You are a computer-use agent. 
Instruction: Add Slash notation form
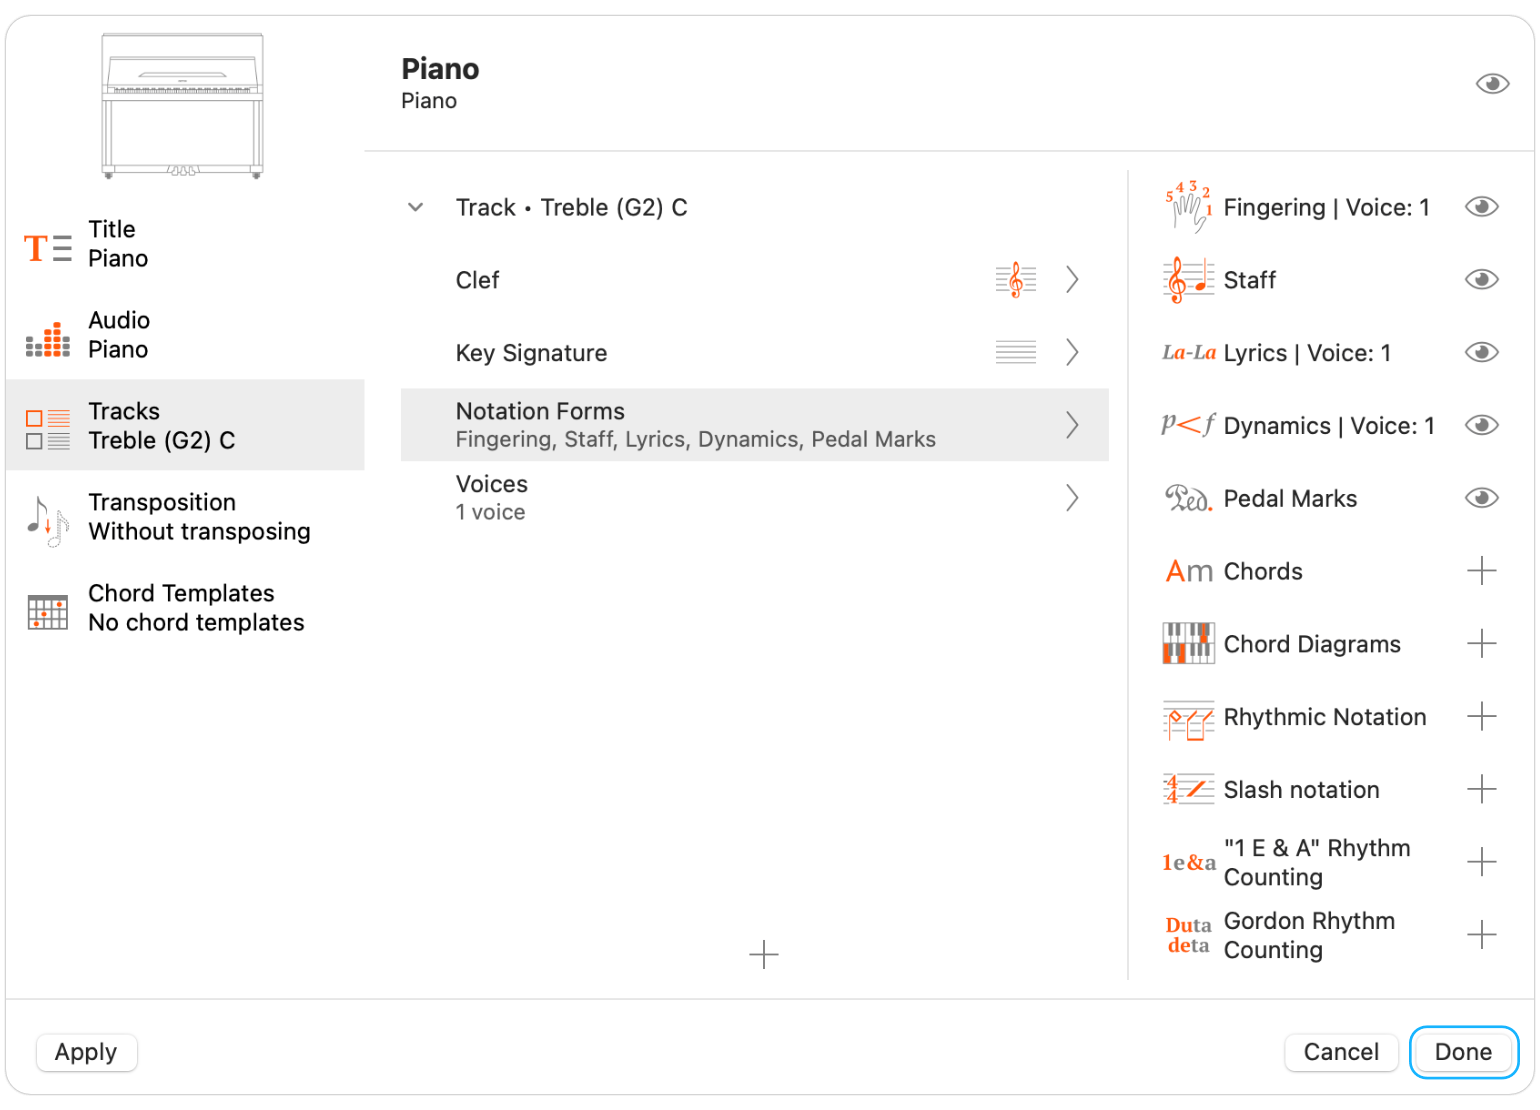[x=1482, y=790]
